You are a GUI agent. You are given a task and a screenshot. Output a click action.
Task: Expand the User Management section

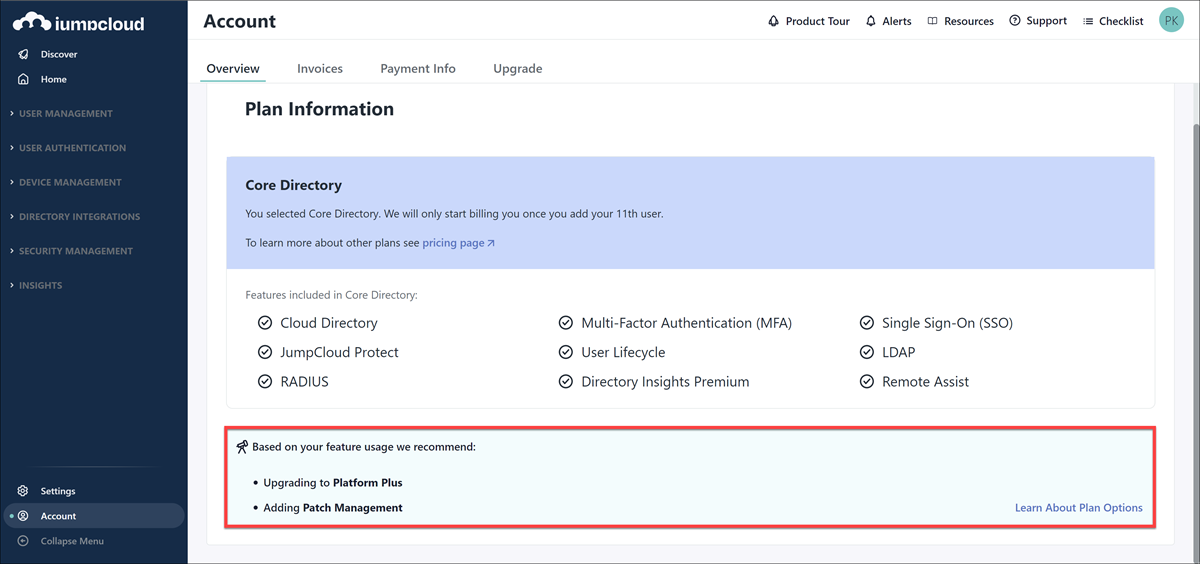65,114
